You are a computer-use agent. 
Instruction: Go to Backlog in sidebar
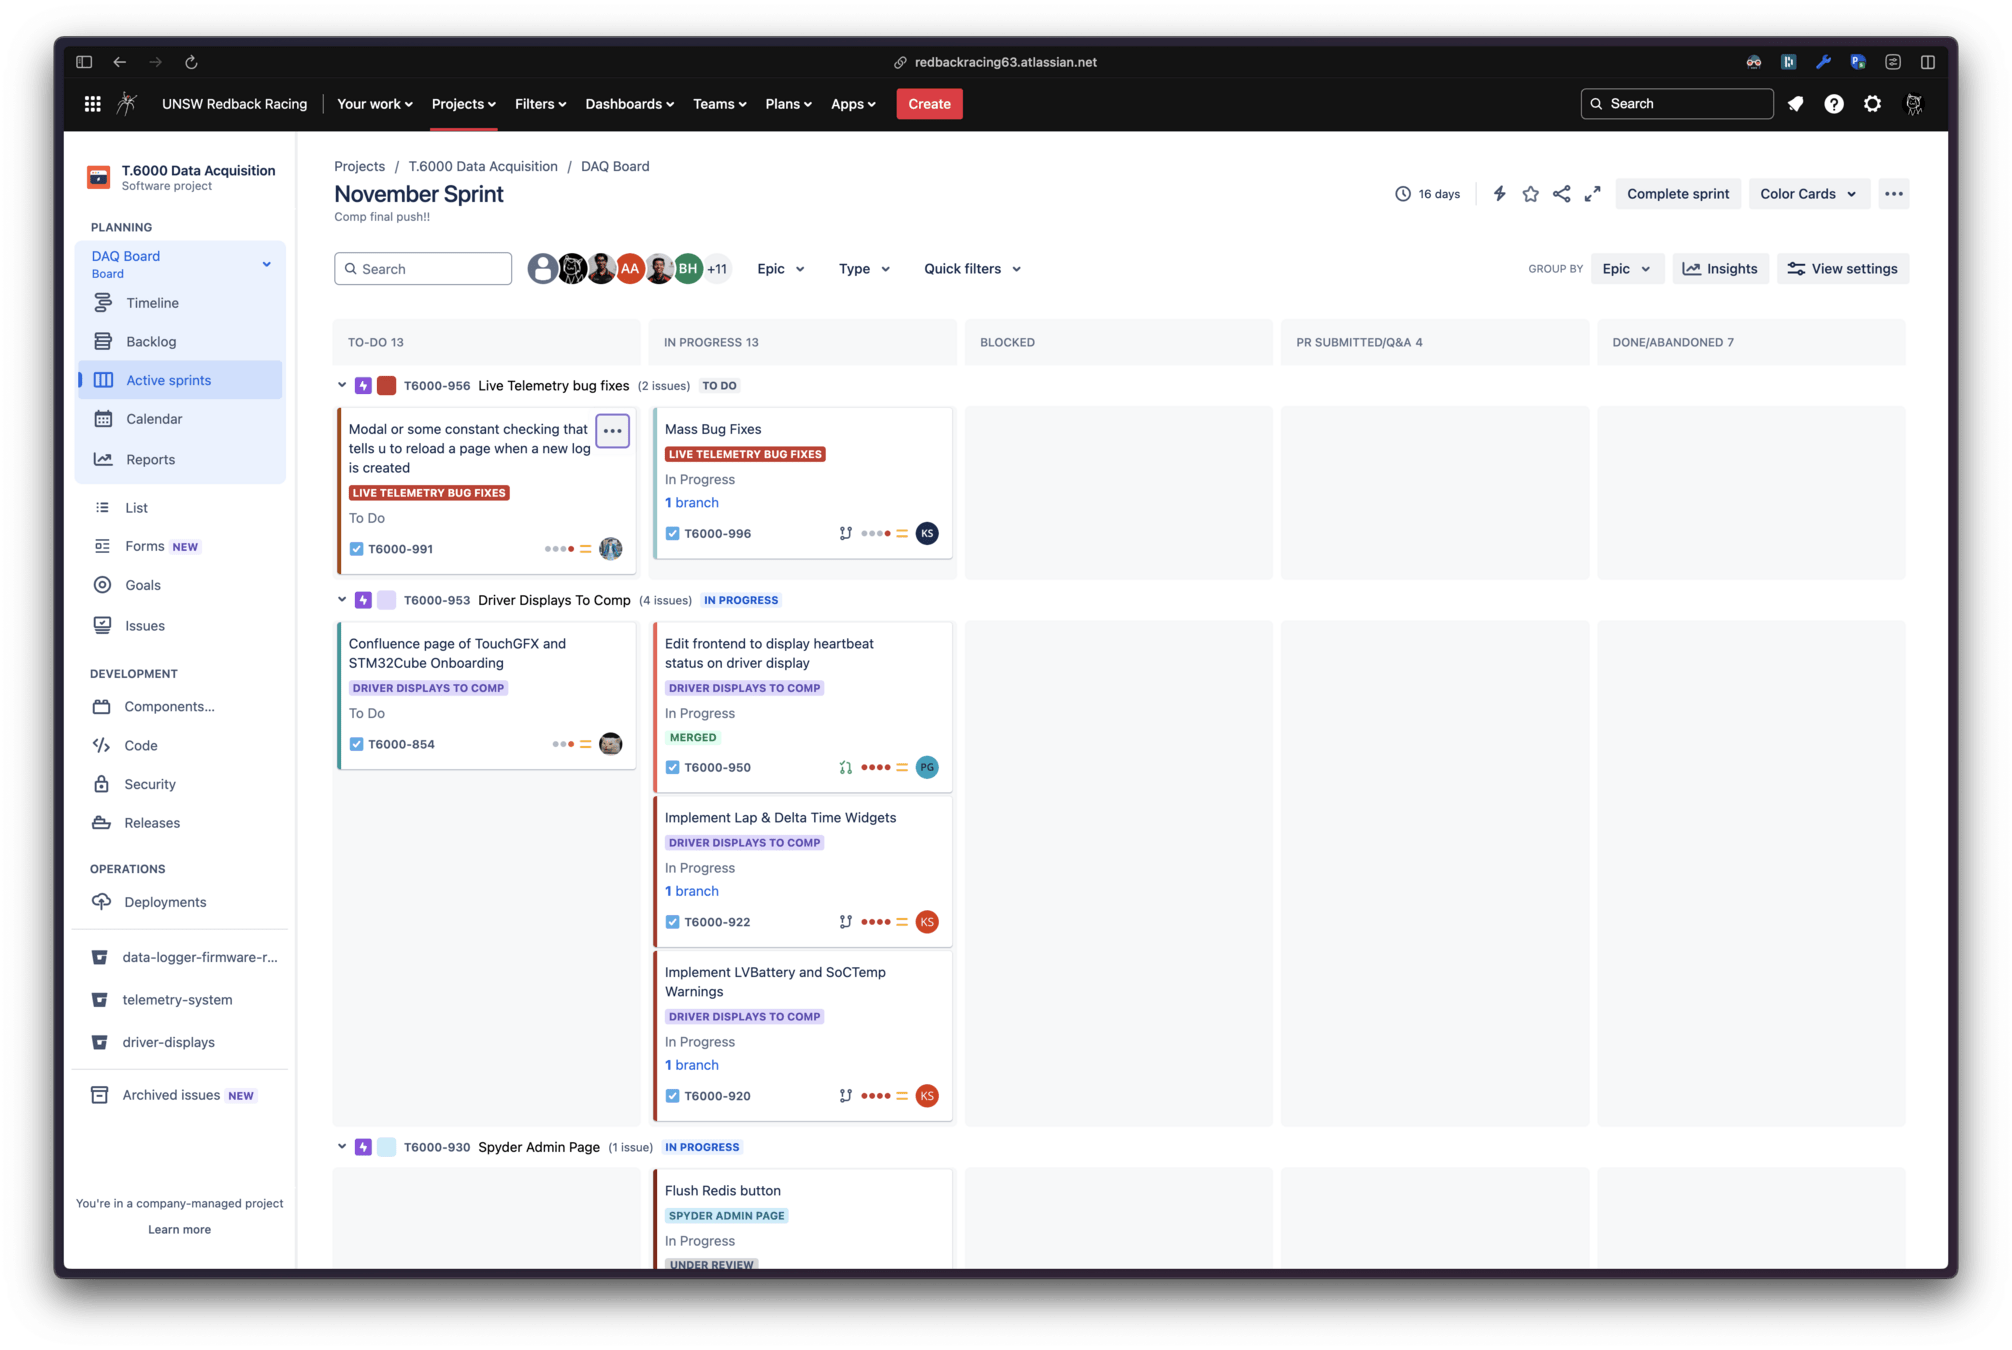[x=151, y=342]
